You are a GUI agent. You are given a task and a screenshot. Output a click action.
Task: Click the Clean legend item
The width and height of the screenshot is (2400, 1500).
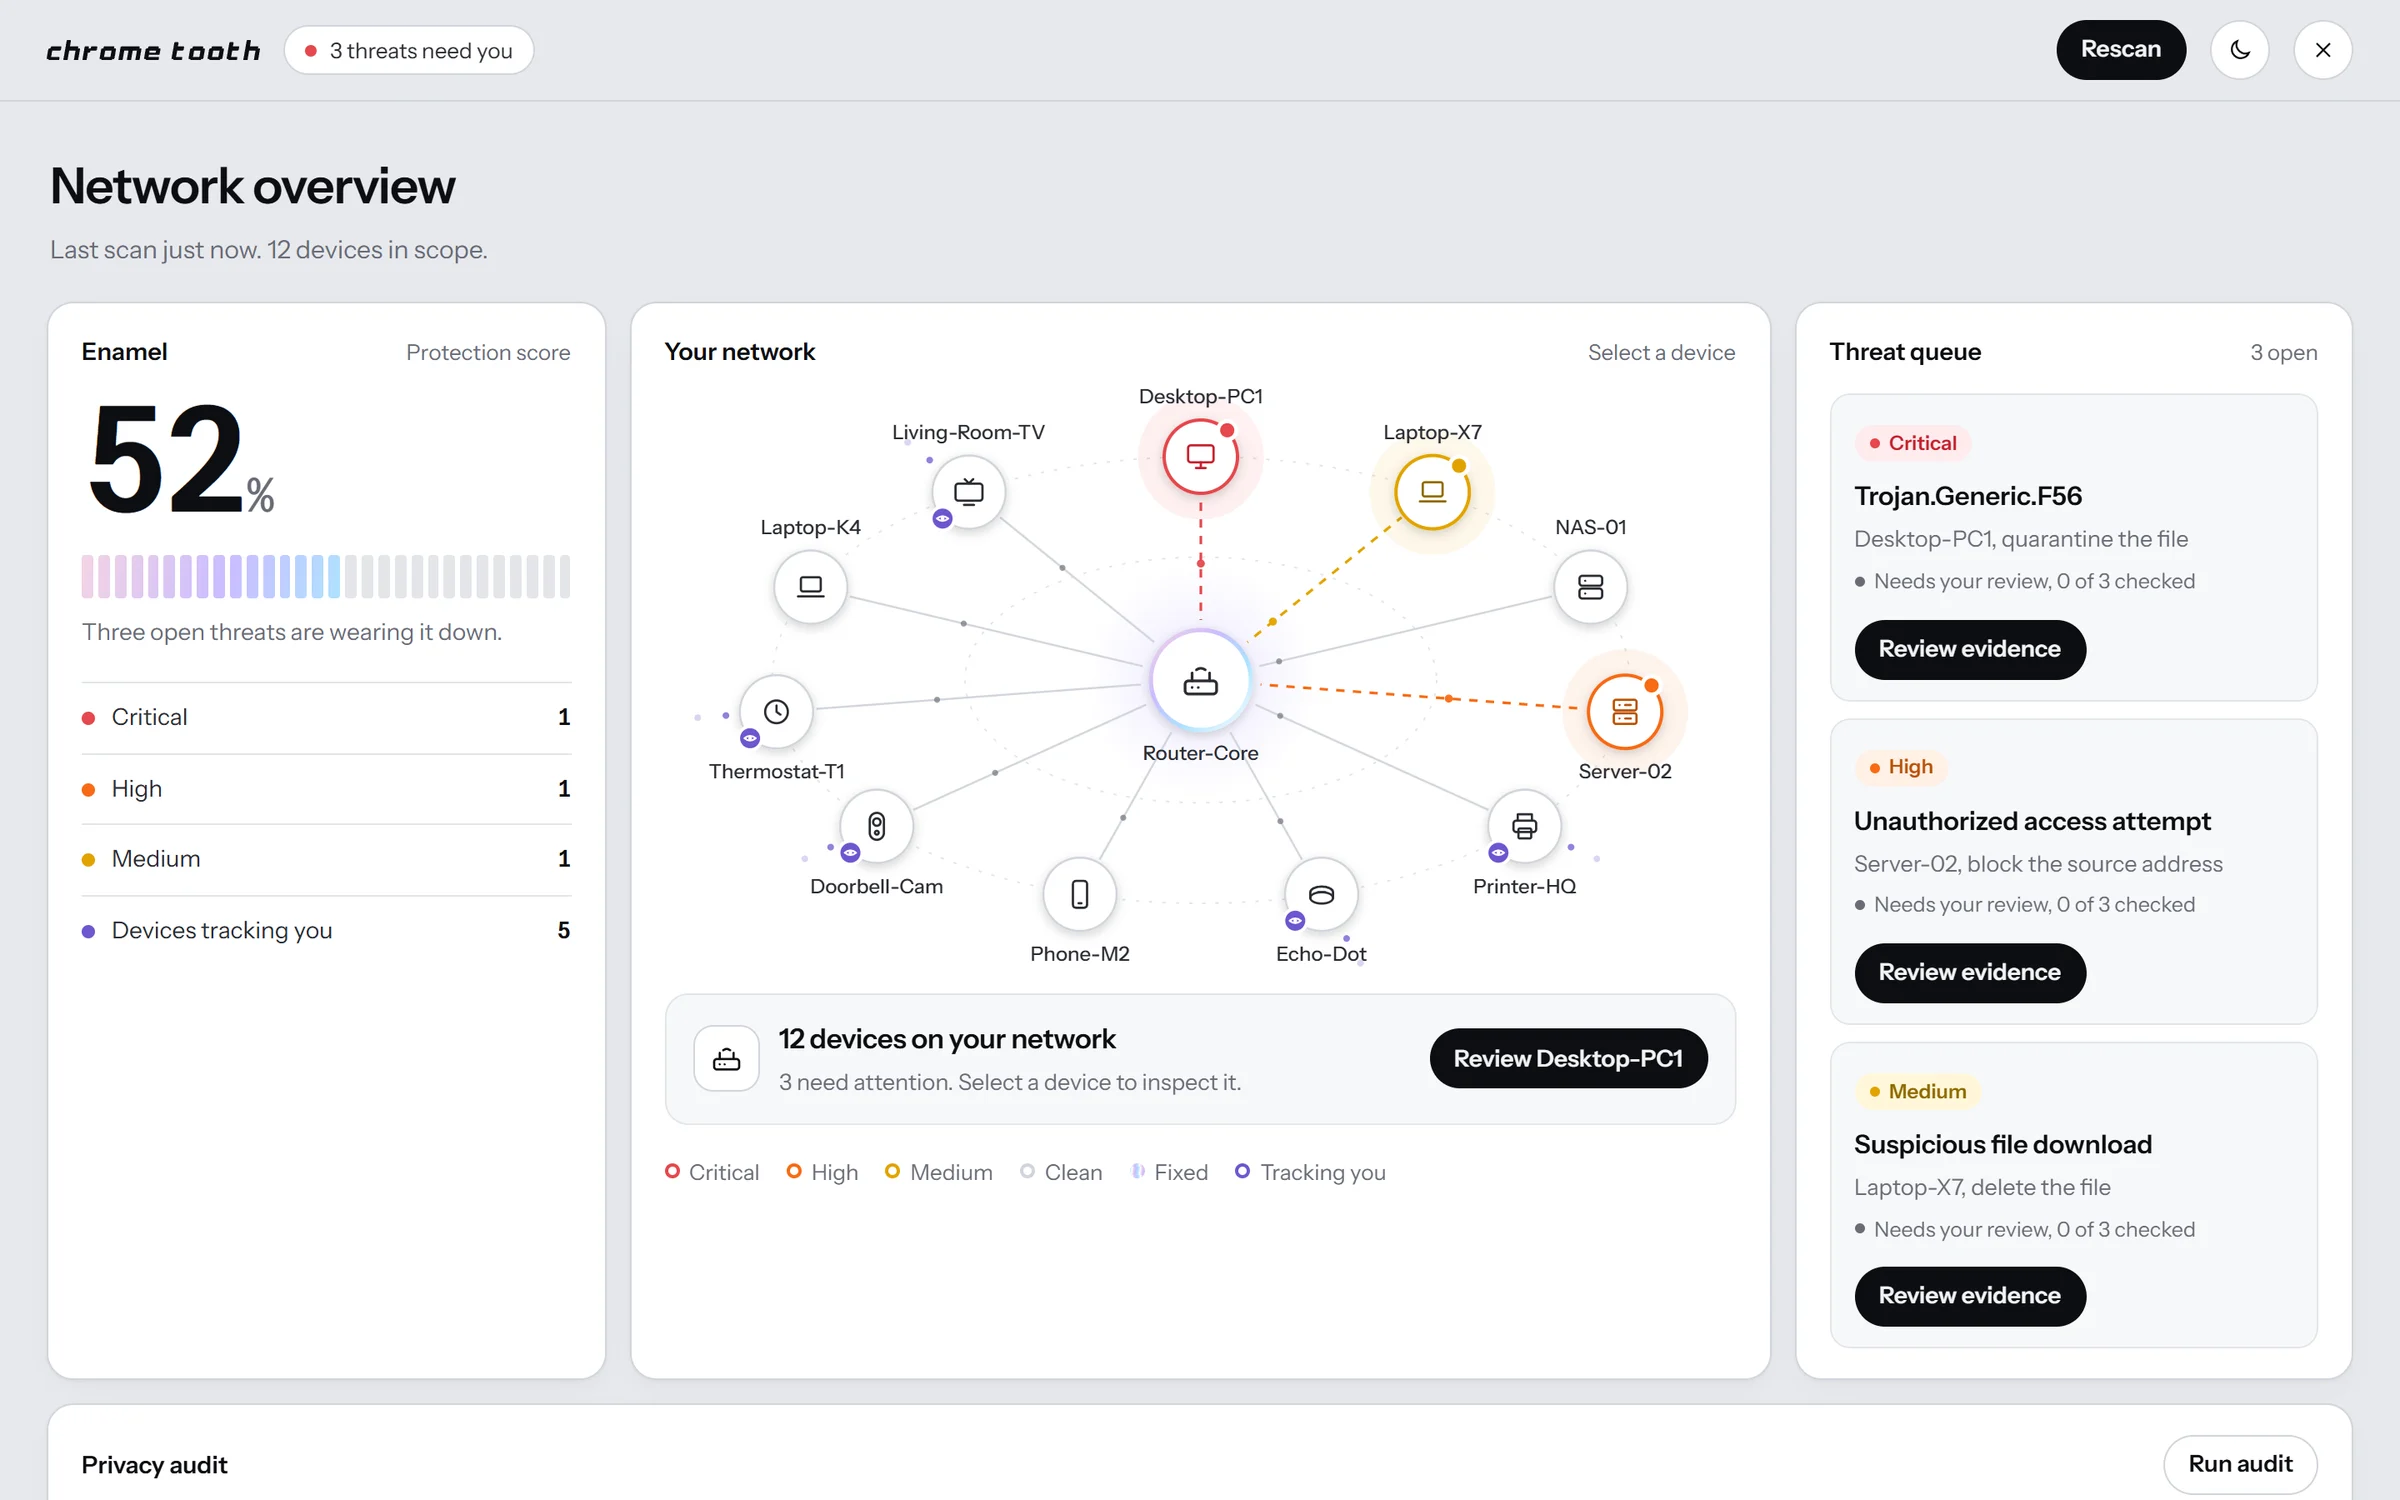click(x=1061, y=1172)
